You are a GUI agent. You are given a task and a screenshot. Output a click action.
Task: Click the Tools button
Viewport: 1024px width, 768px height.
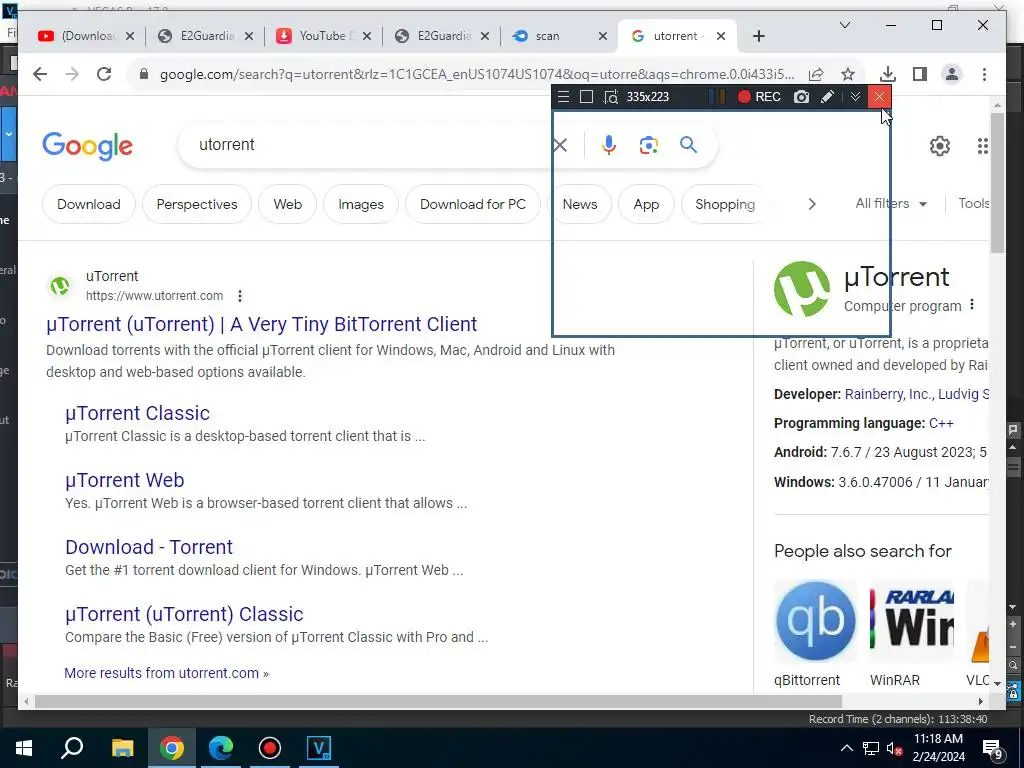(x=974, y=204)
